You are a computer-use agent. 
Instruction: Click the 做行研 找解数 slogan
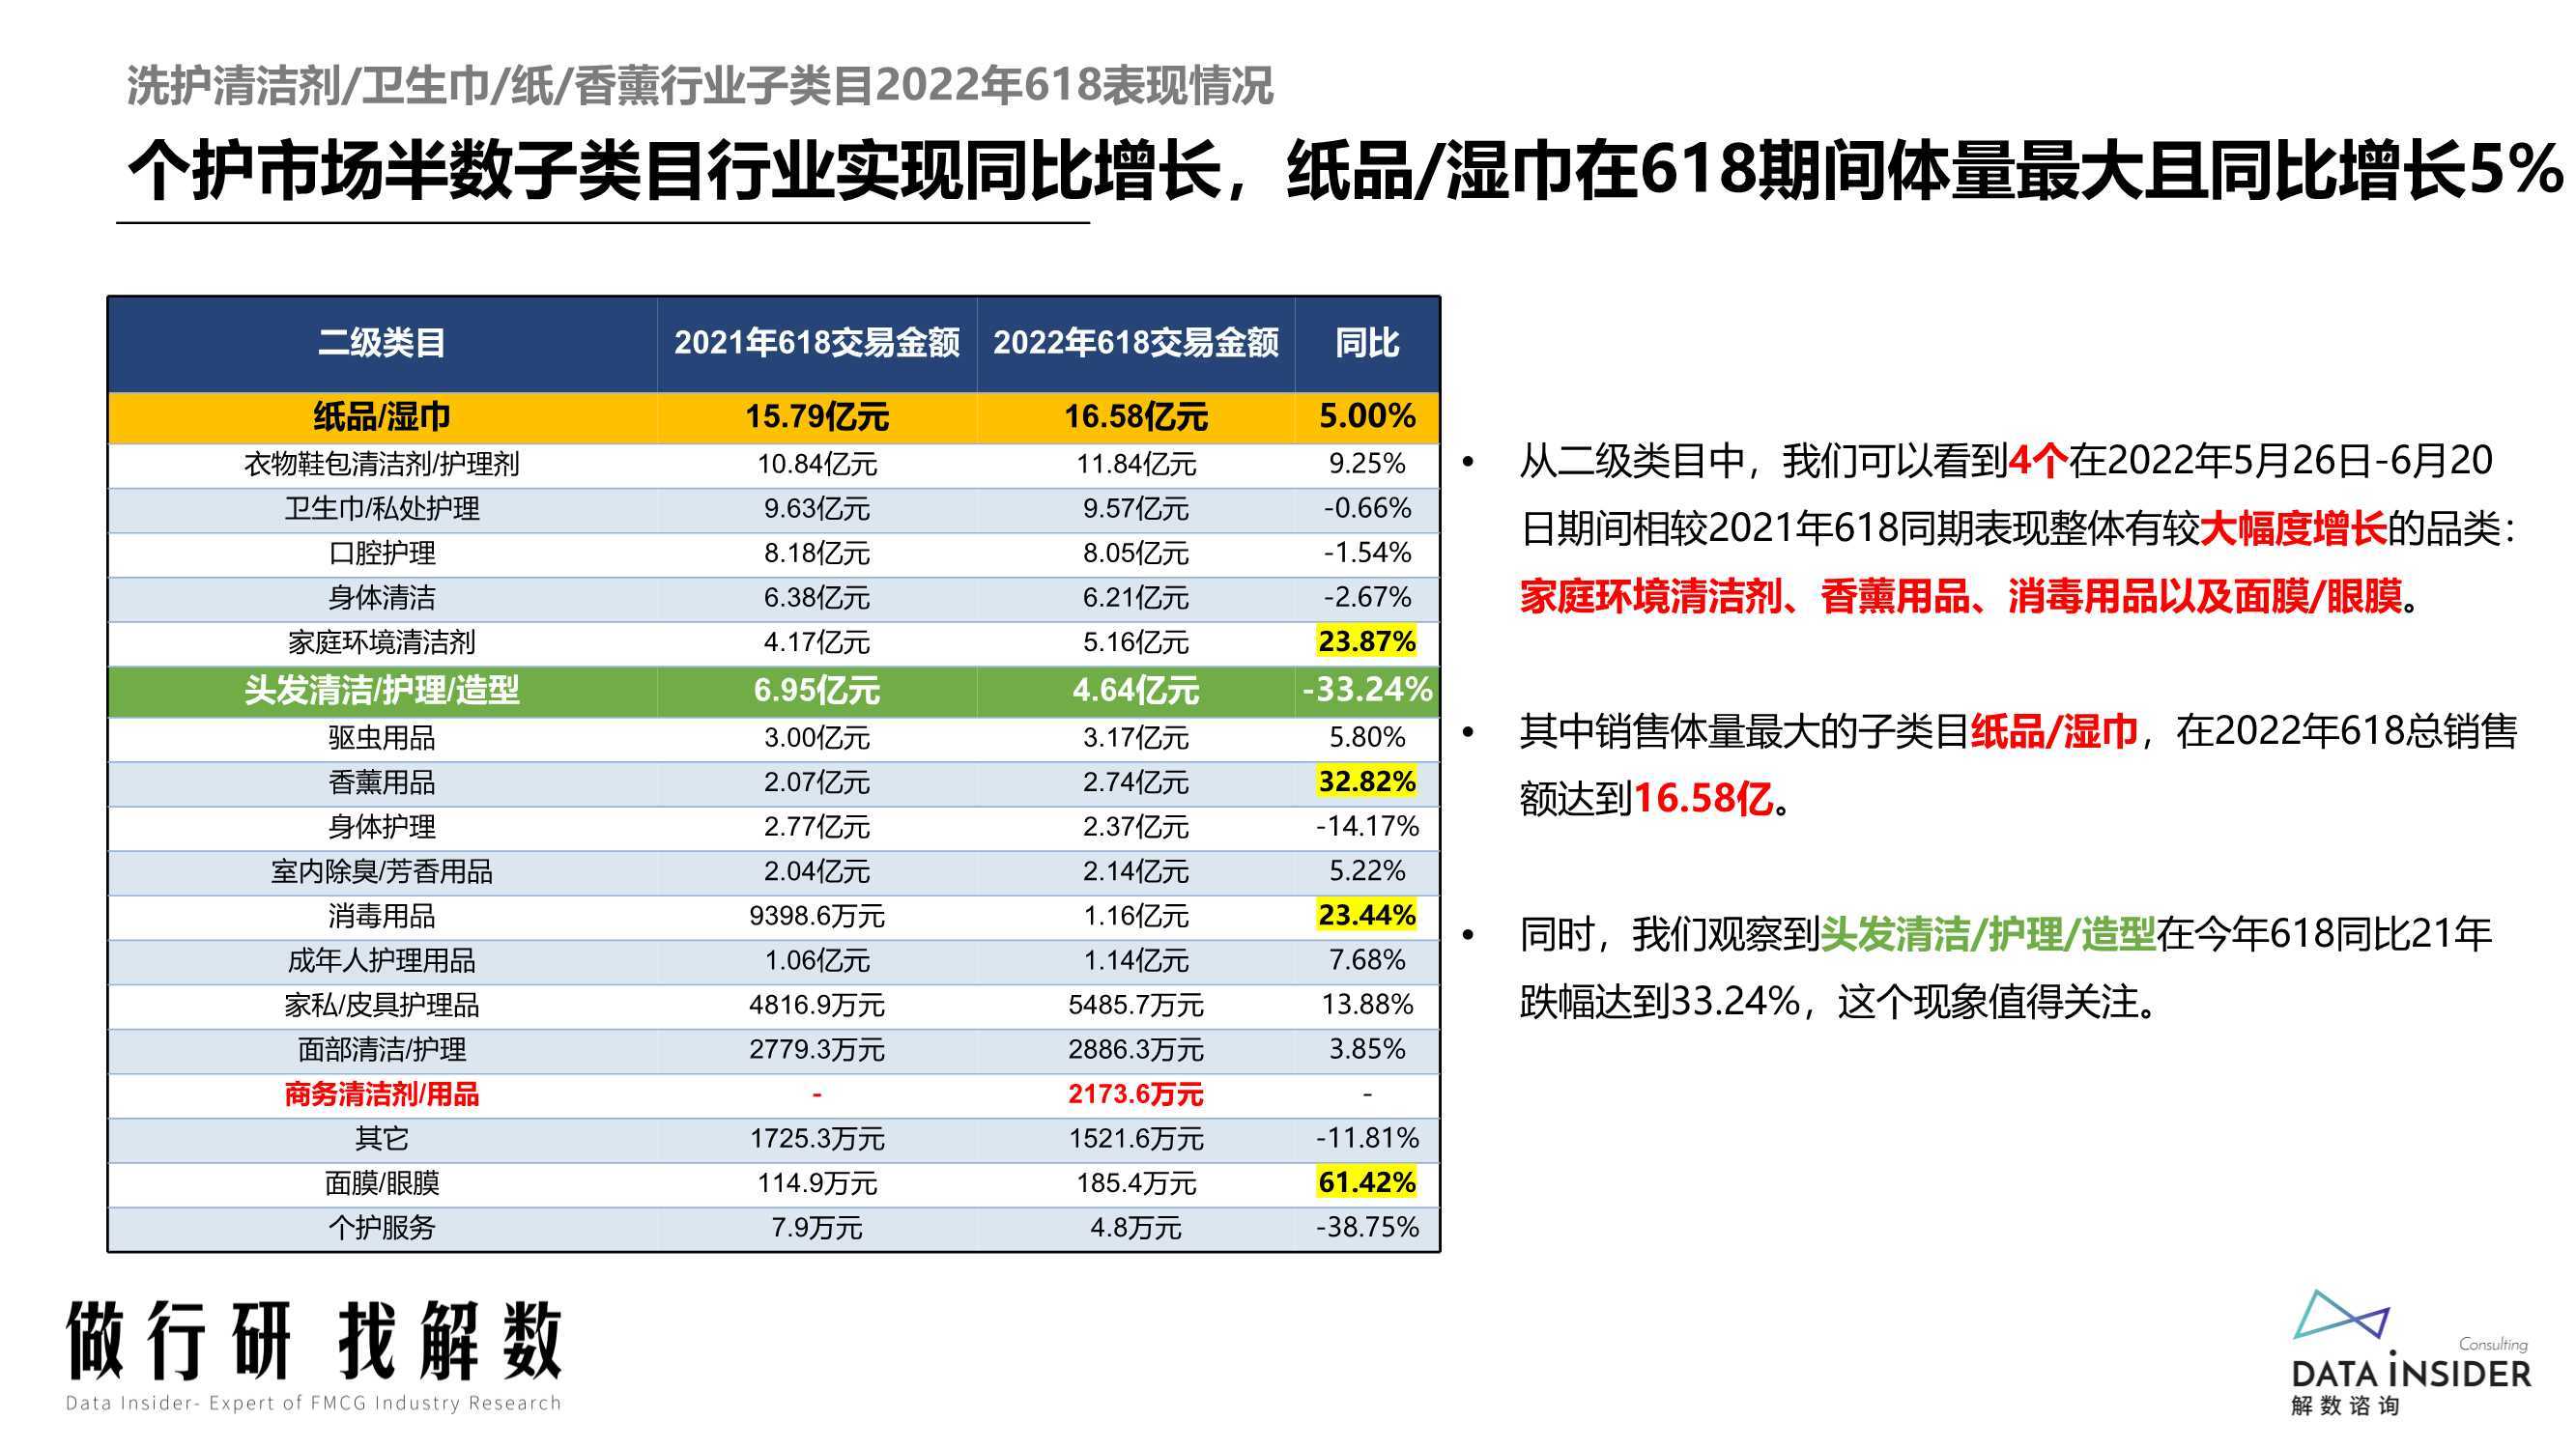pos(314,1342)
